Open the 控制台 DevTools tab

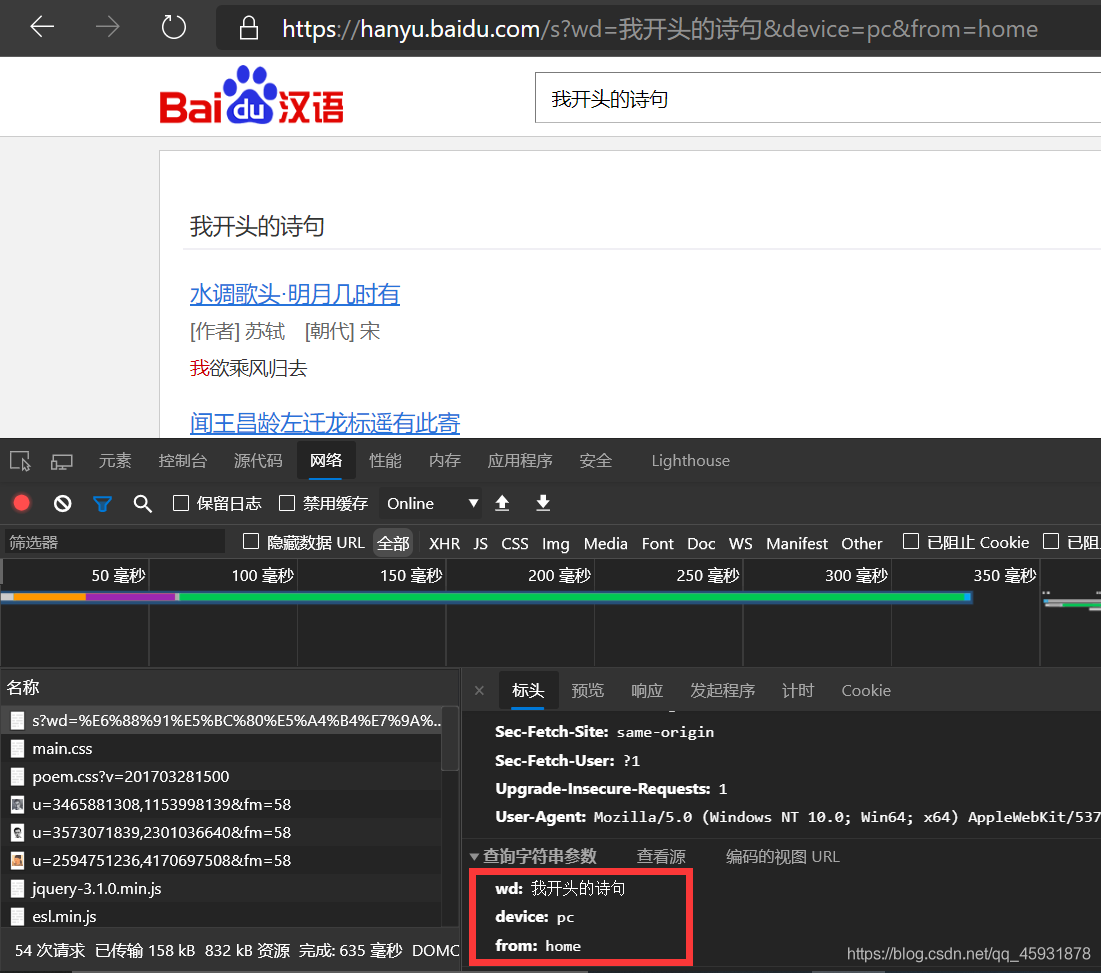(x=183, y=461)
